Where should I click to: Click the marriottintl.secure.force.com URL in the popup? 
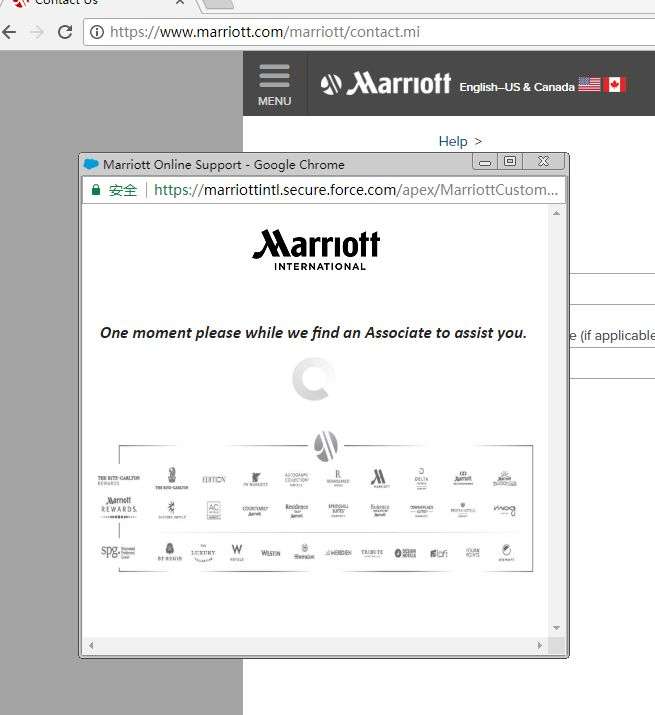point(356,190)
